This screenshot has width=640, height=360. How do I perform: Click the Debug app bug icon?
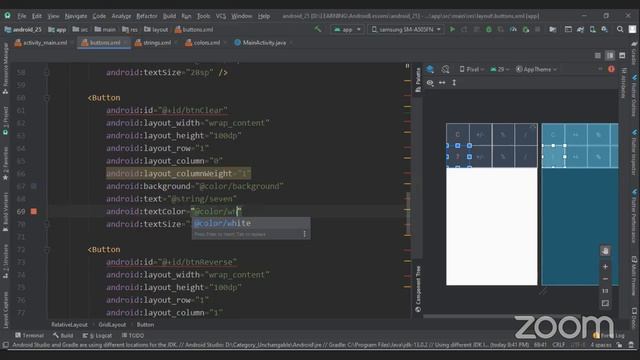point(489,29)
